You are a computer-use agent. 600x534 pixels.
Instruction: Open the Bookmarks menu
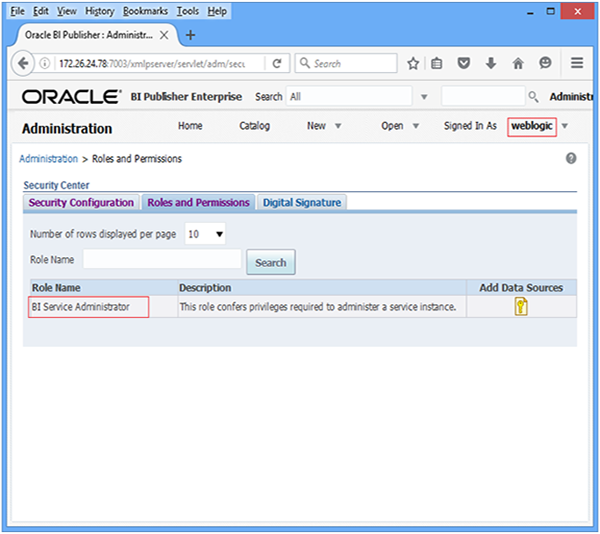145,11
